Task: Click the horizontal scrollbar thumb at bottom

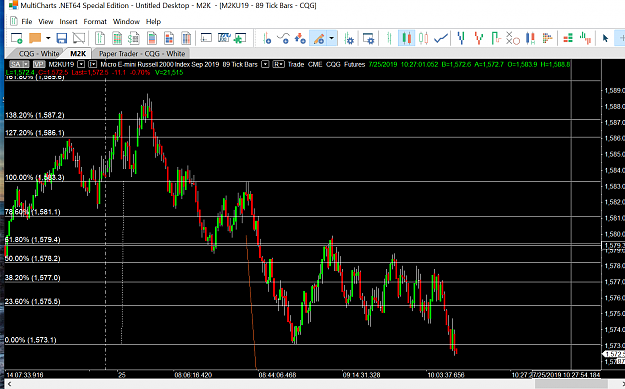Action: (571, 384)
